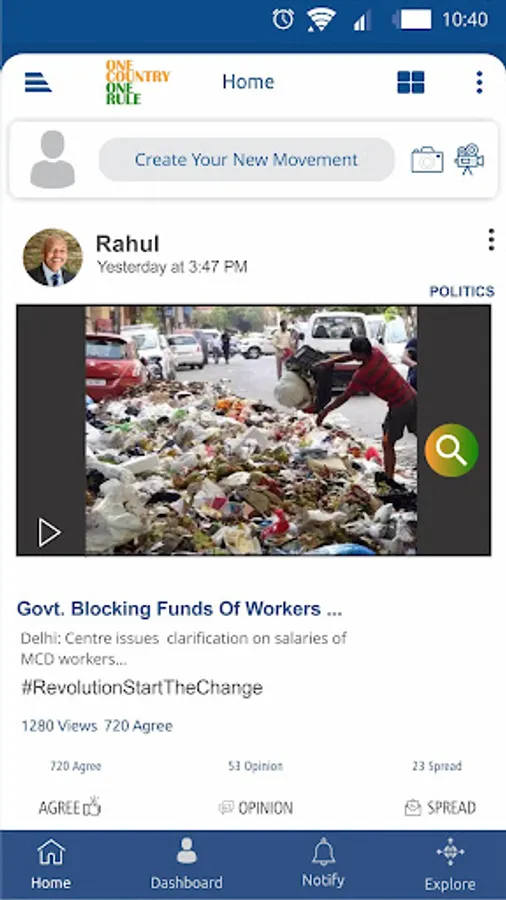
Task: Click the SPREAD share button
Action: 440,808
